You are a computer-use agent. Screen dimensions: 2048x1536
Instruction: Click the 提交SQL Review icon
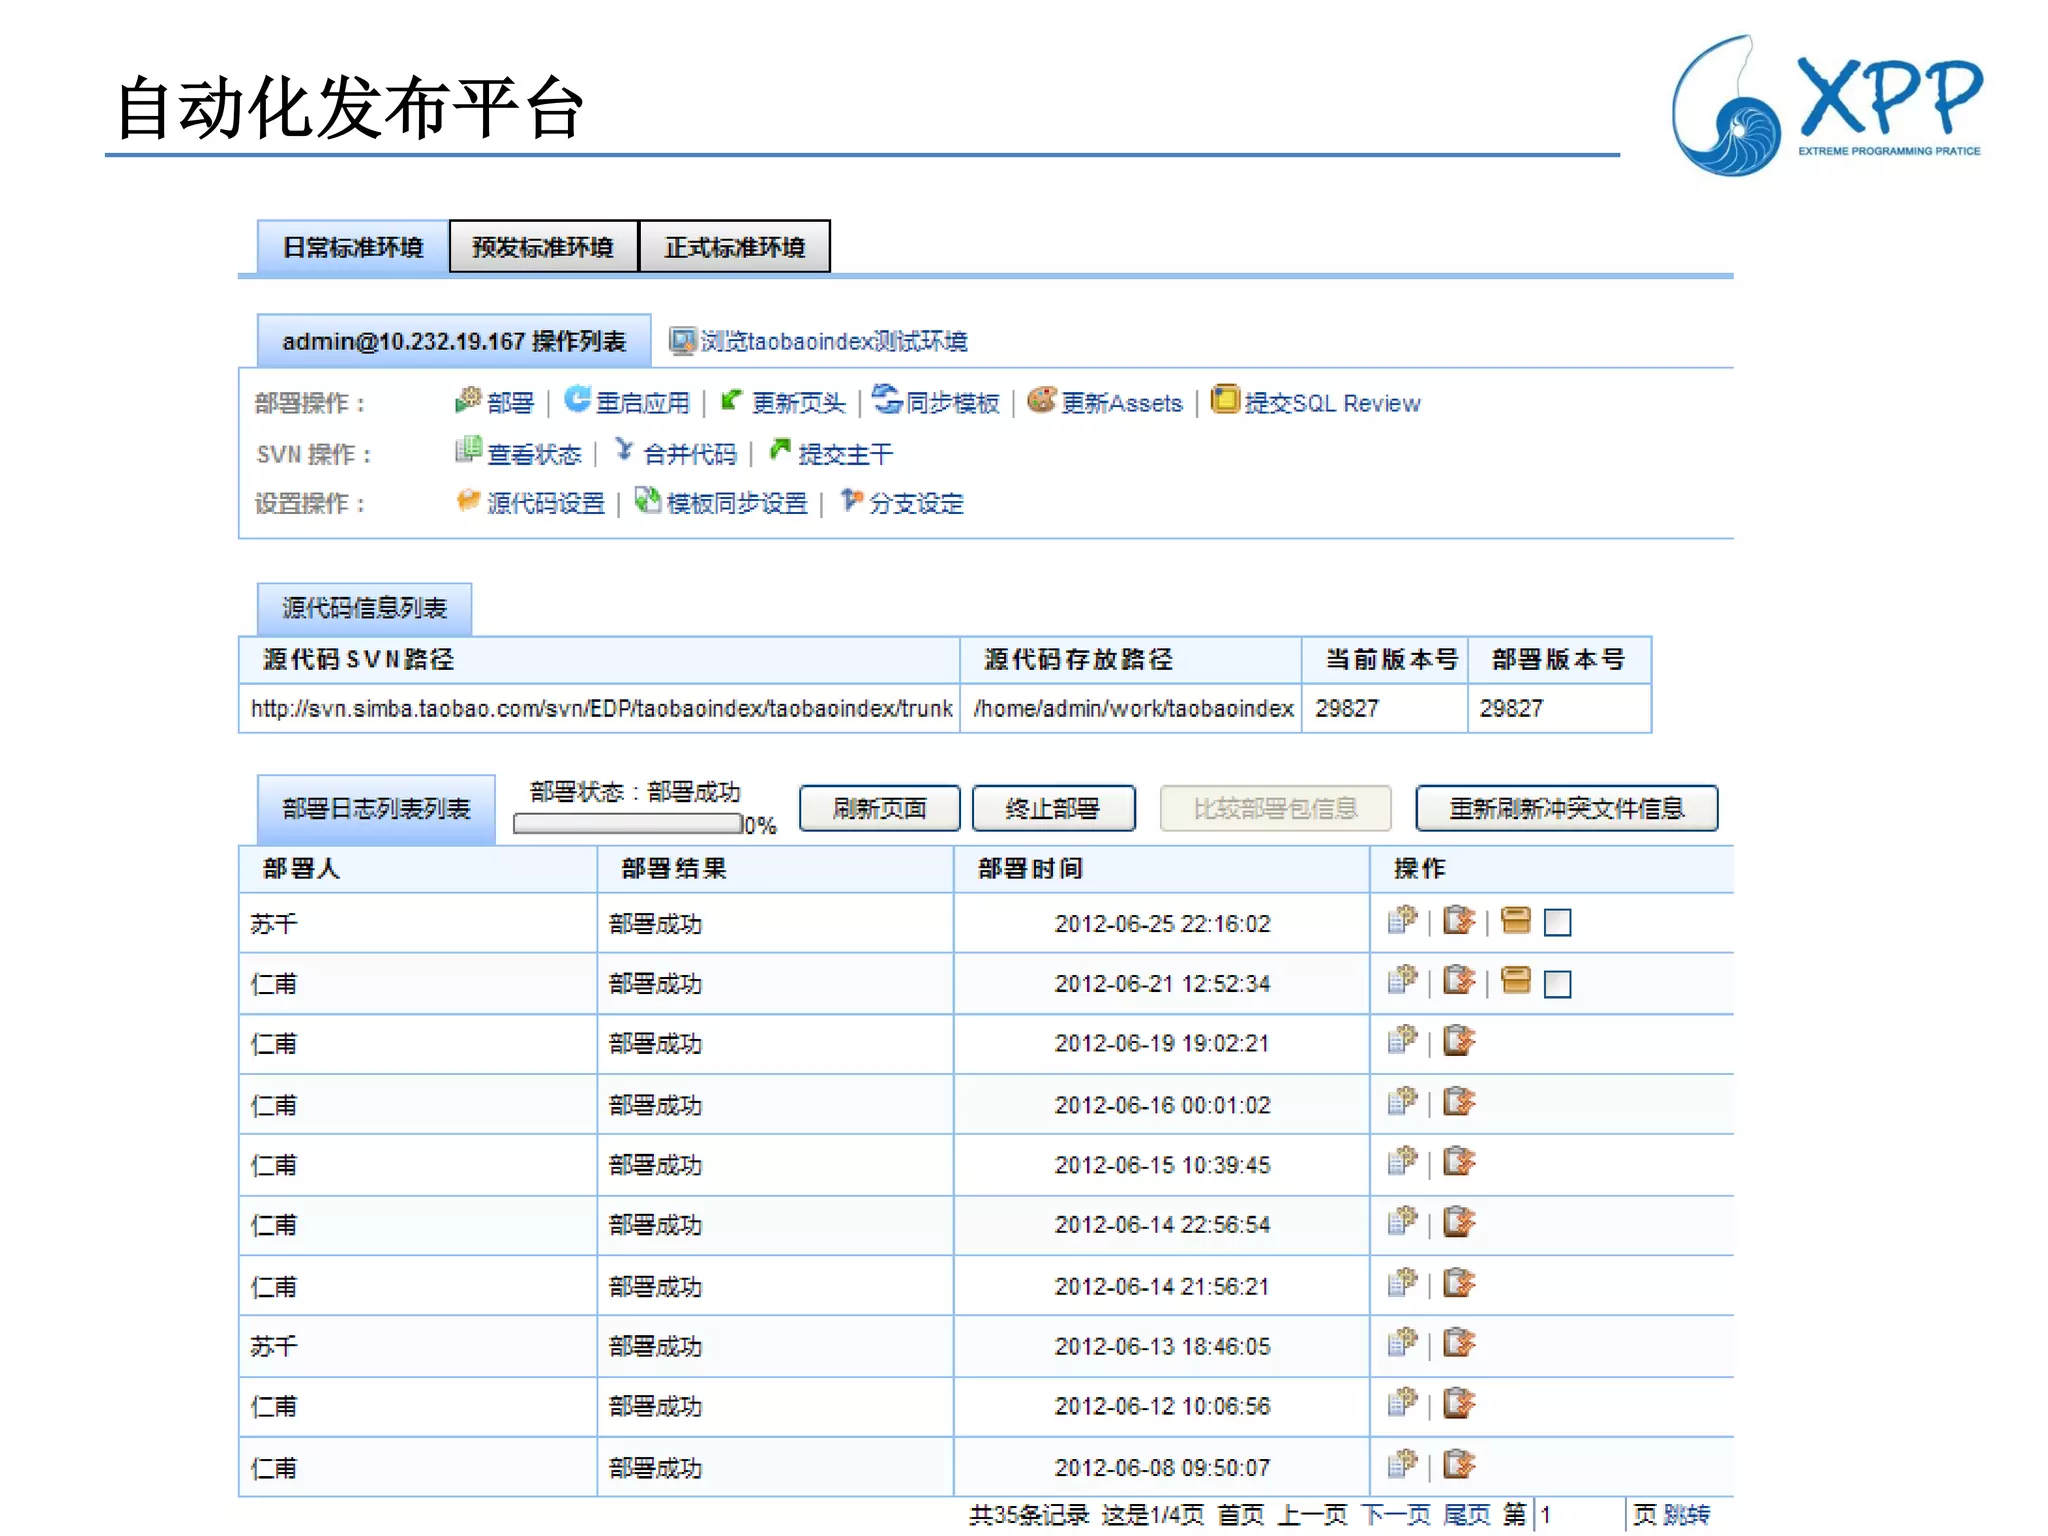pyautogui.click(x=1224, y=399)
